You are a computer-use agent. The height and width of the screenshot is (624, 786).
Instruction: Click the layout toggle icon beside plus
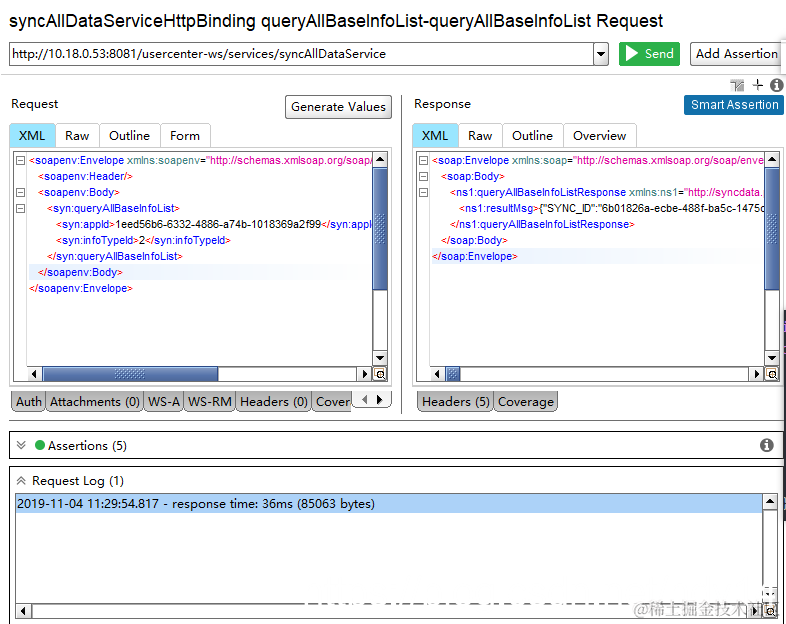(x=737, y=85)
